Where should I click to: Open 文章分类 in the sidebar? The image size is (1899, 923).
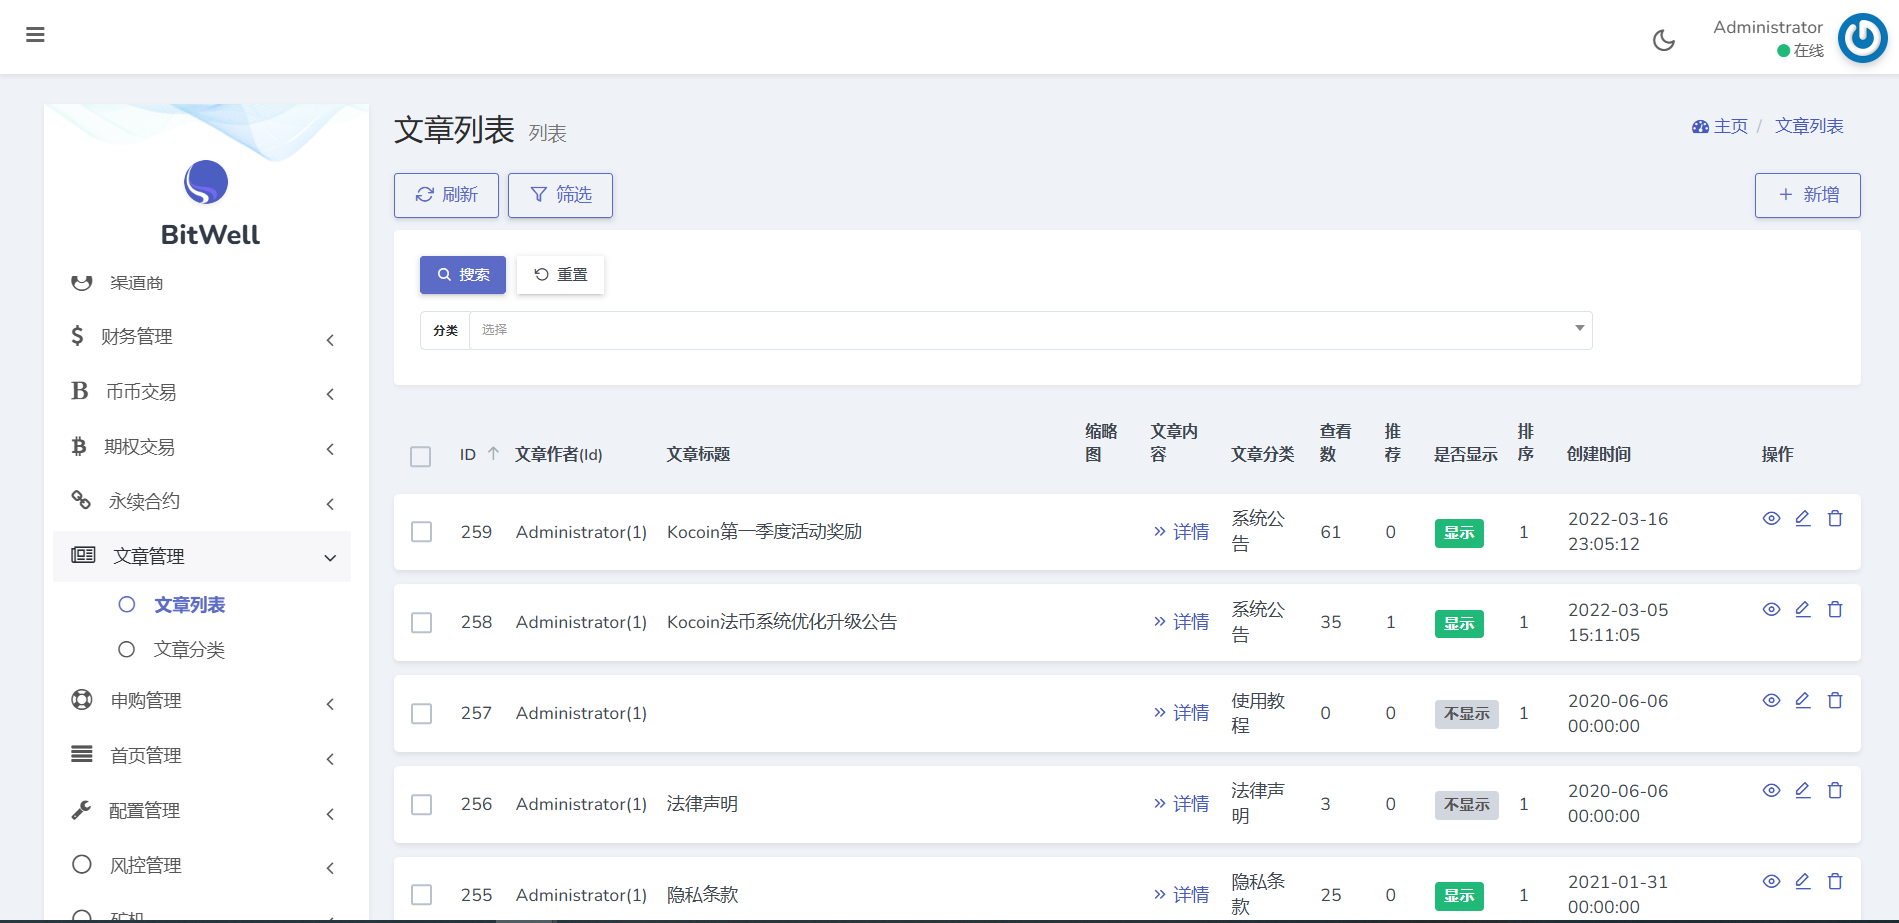tap(189, 650)
